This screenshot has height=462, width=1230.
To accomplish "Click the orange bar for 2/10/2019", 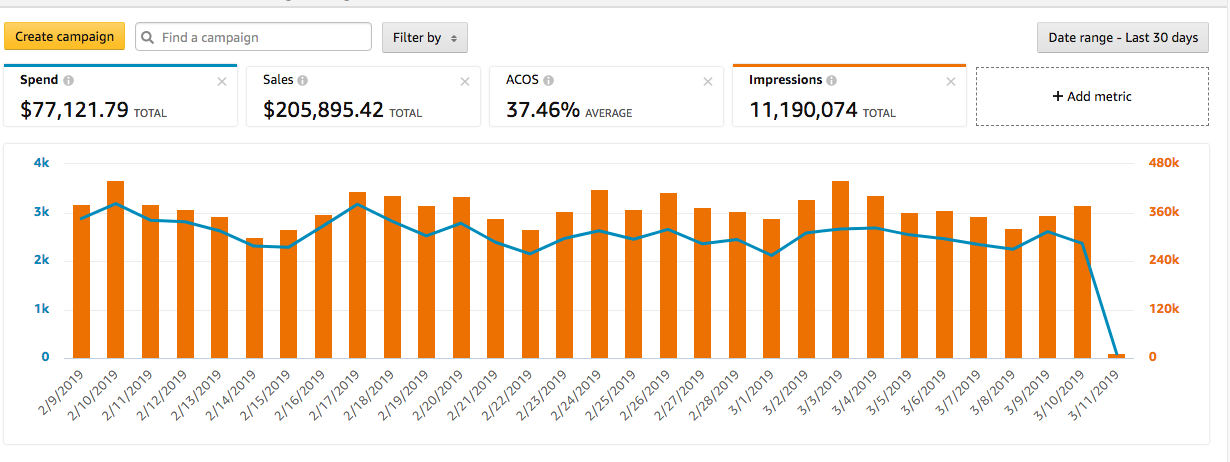I will 116,269.
